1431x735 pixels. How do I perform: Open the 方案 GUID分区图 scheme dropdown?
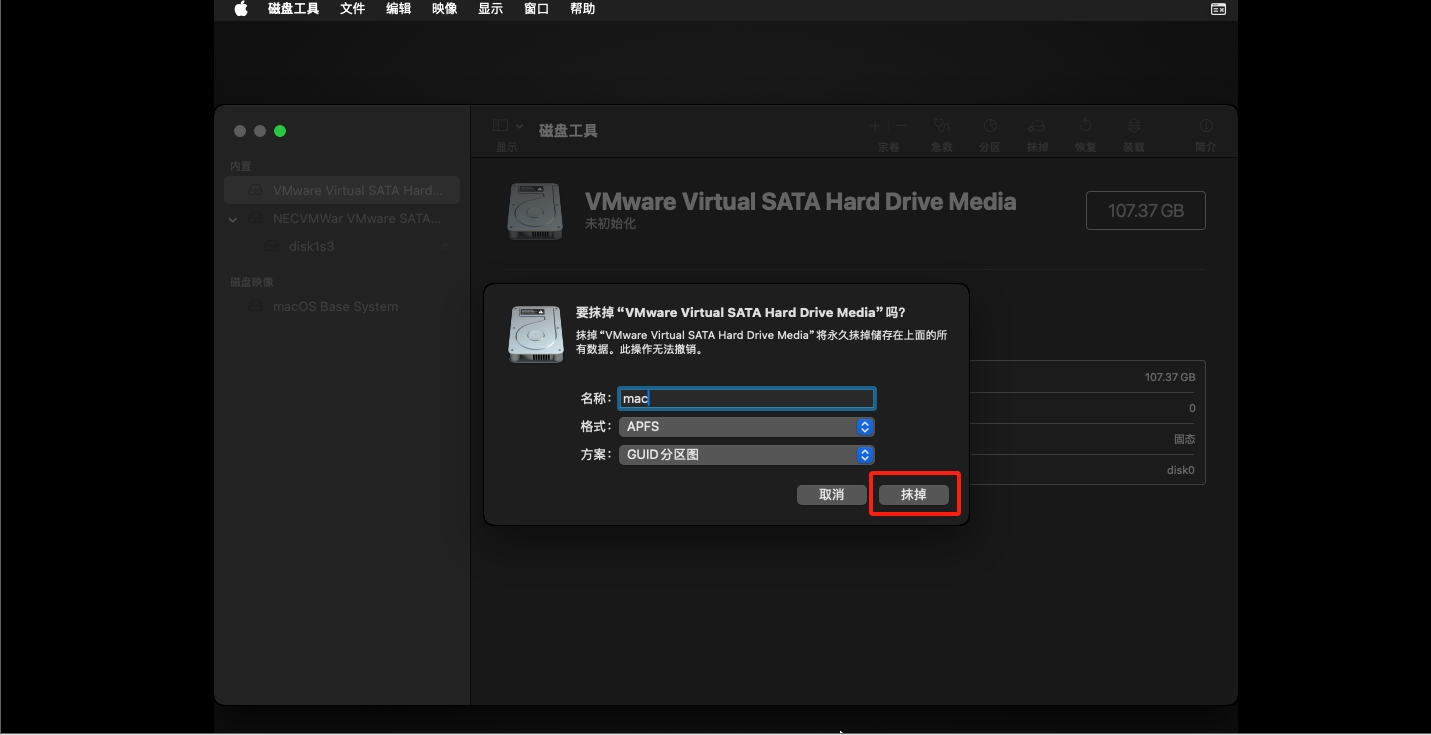click(x=746, y=455)
